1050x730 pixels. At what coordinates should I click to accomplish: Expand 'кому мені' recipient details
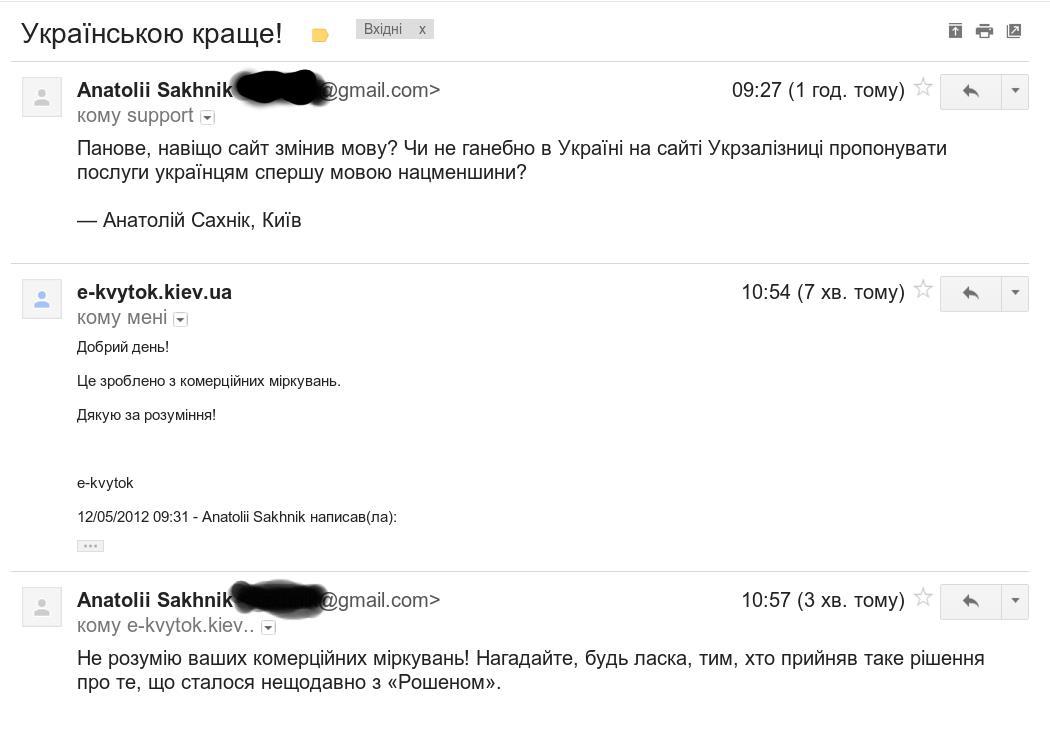(x=180, y=319)
